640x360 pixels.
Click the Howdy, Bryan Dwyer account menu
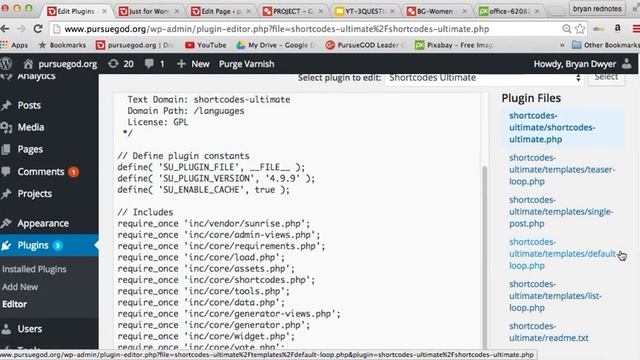click(575, 64)
